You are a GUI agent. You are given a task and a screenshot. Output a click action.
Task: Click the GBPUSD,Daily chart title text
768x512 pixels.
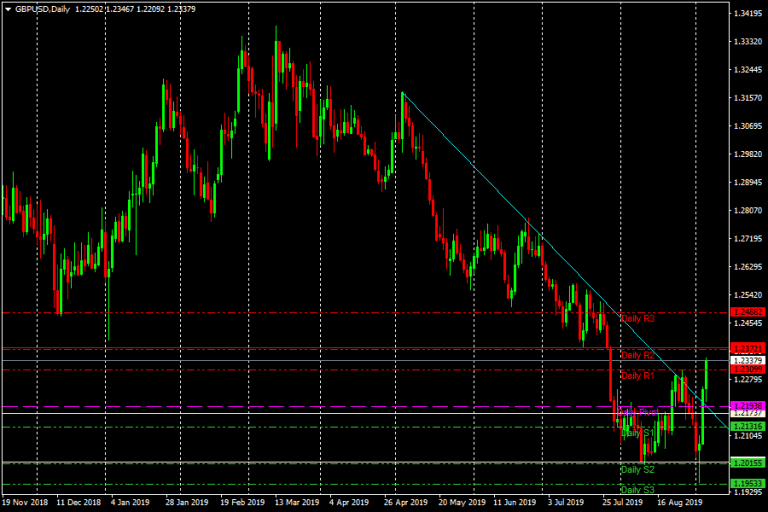click(x=42, y=9)
